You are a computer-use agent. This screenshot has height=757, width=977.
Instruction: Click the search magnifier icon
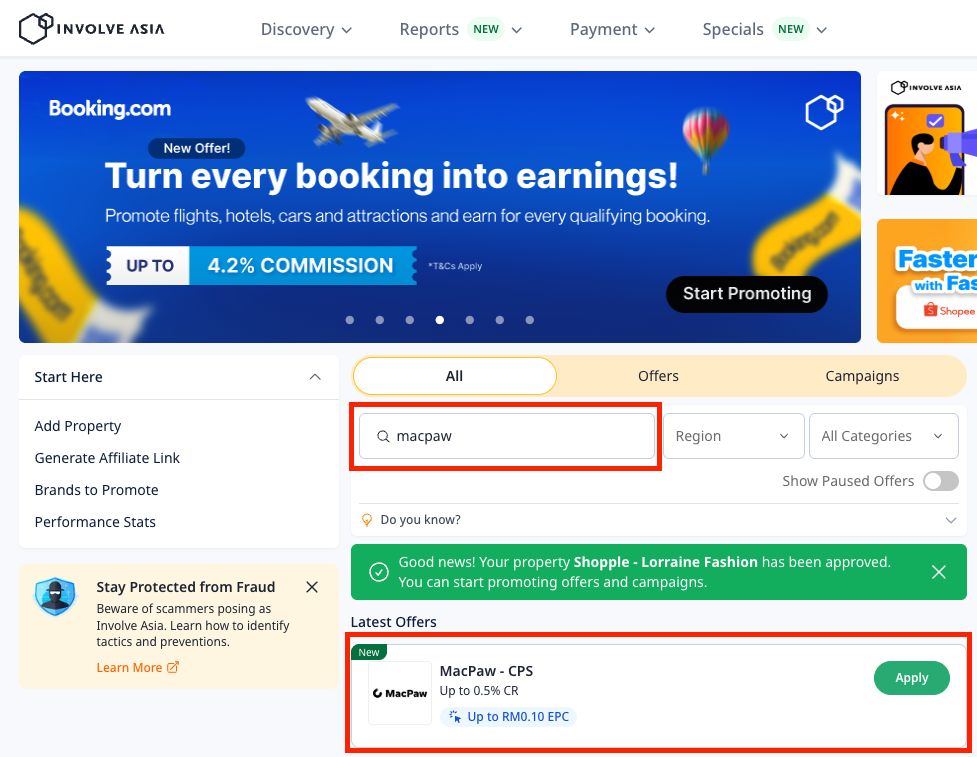click(x=383, y=436)
